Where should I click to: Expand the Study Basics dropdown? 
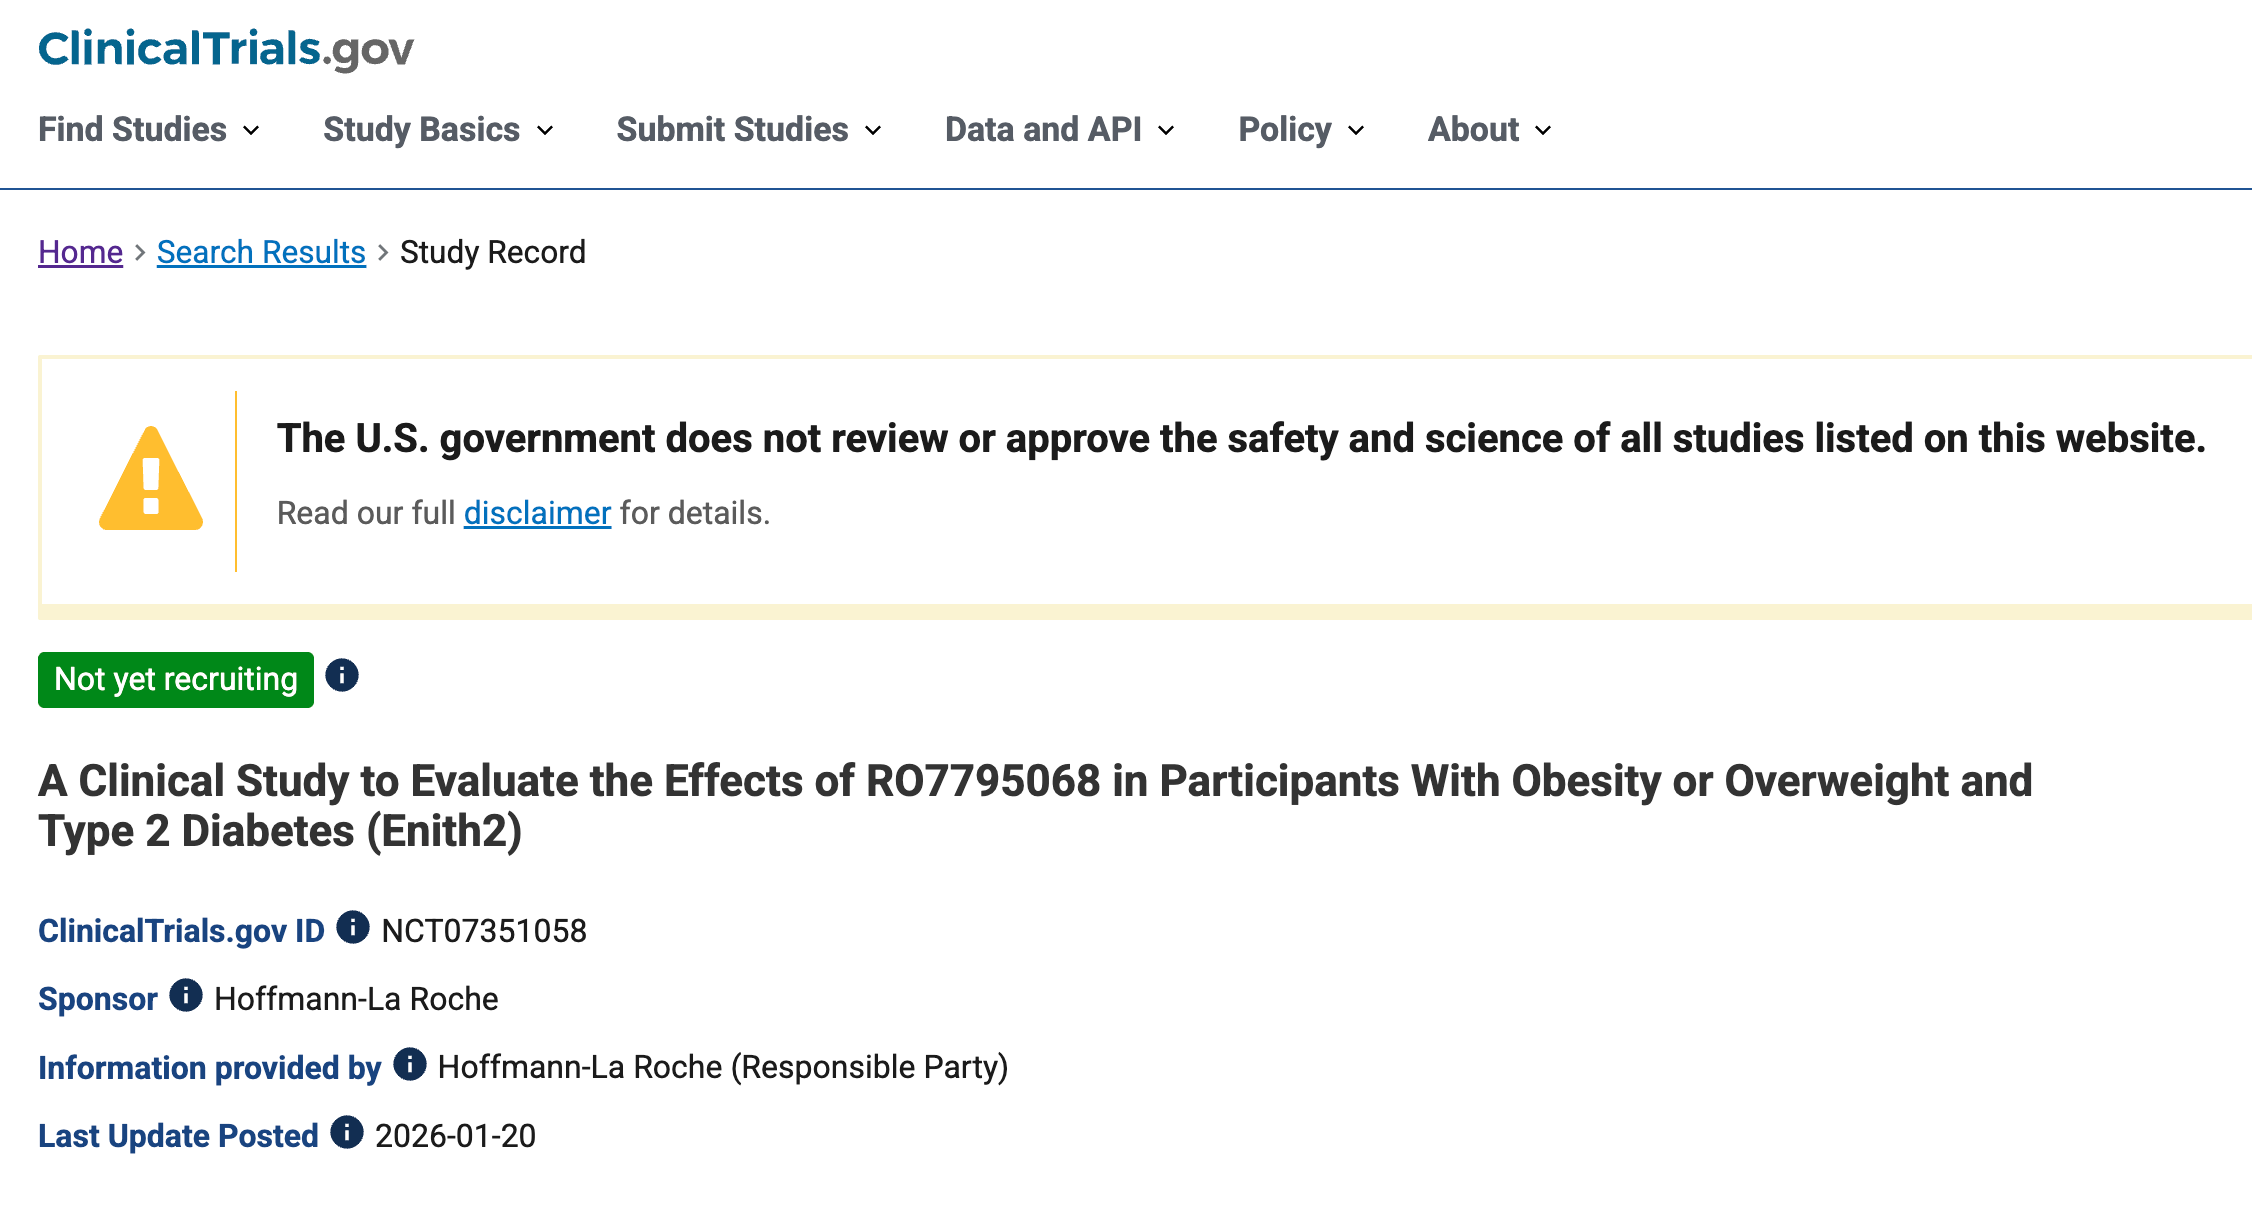[438, 129]
